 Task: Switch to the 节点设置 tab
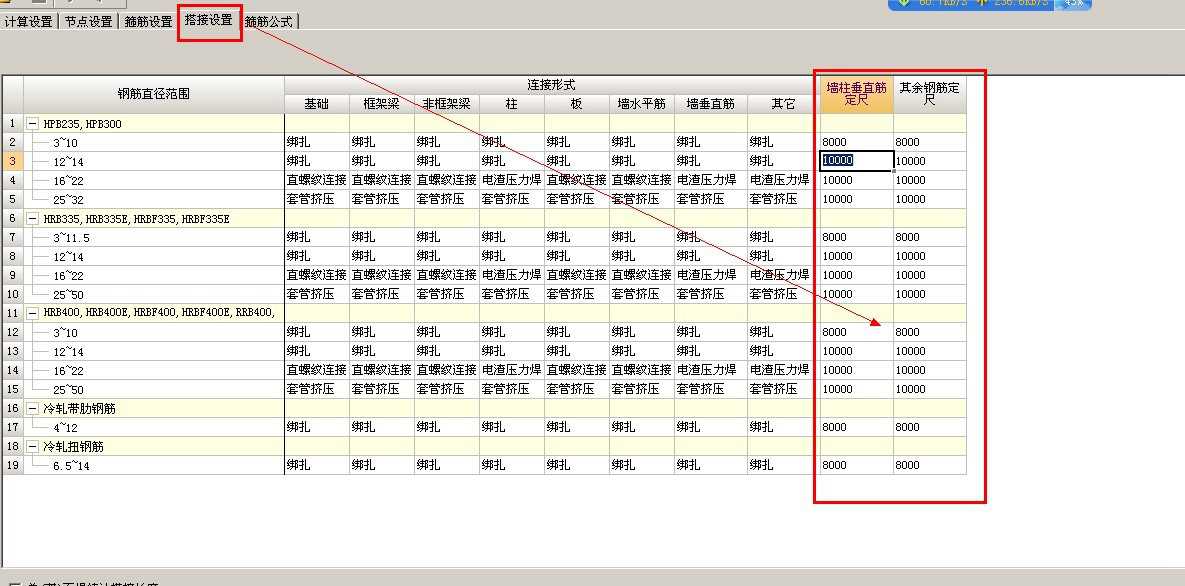pos(88,22)
